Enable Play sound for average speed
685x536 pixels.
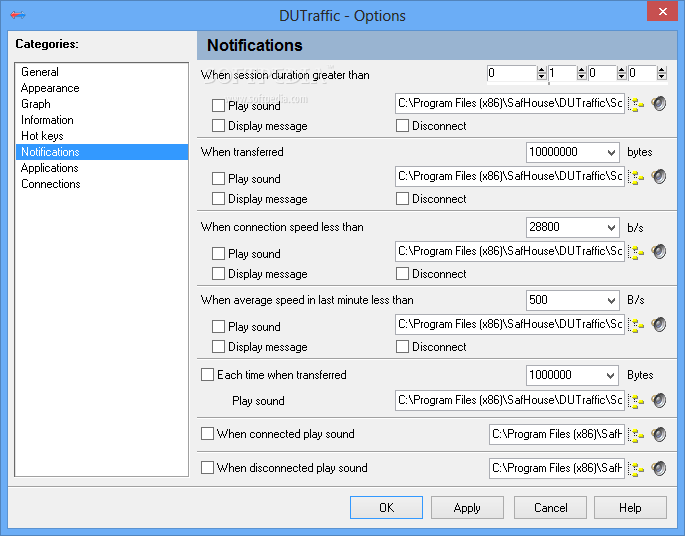(218, 327)
